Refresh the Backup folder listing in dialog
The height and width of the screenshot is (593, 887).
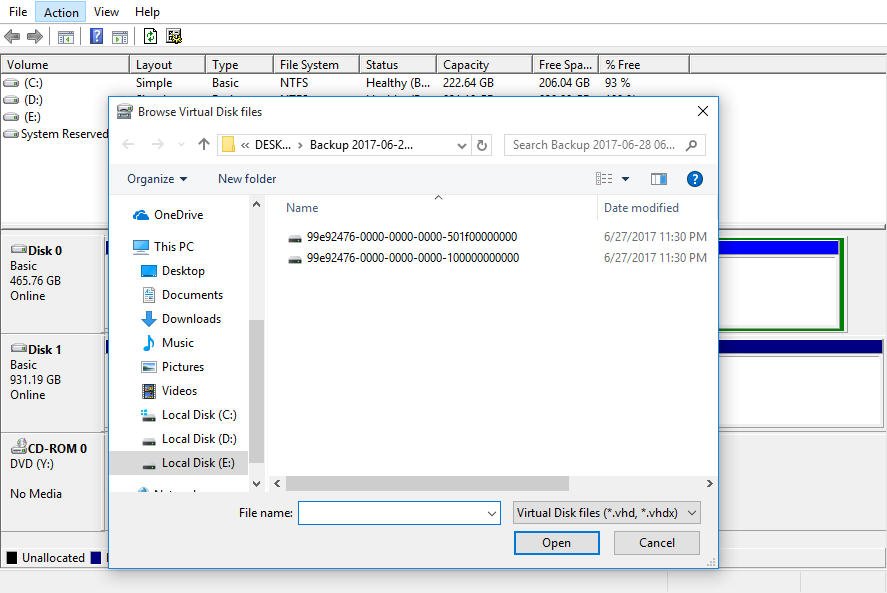(482, 145)
